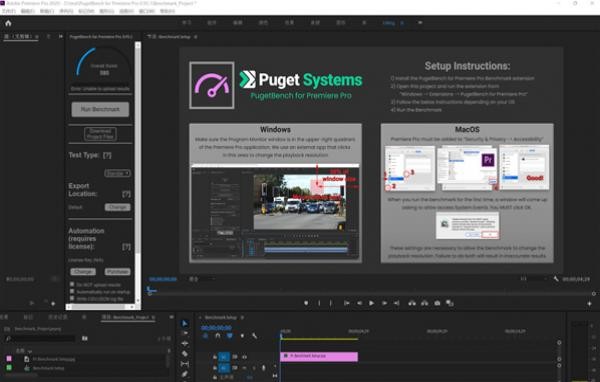This screenshot has height=382, width=600.
Task: Click the Mark In button
Action: pyautogui.click(x=319, y=303)
